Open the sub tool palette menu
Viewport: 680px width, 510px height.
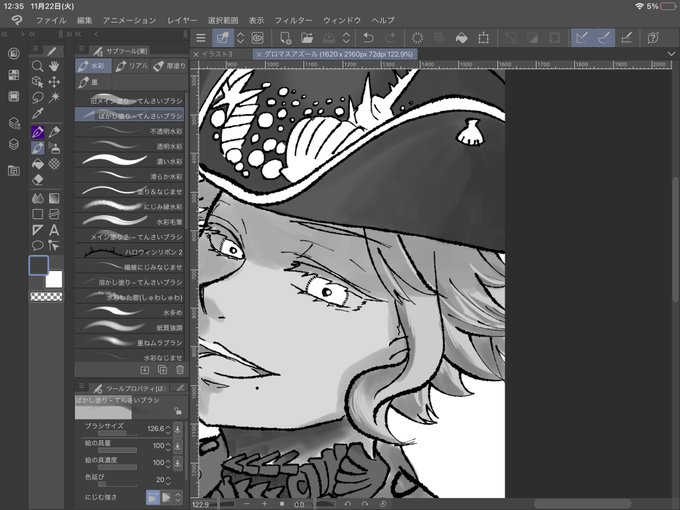[x=81, y=49]
